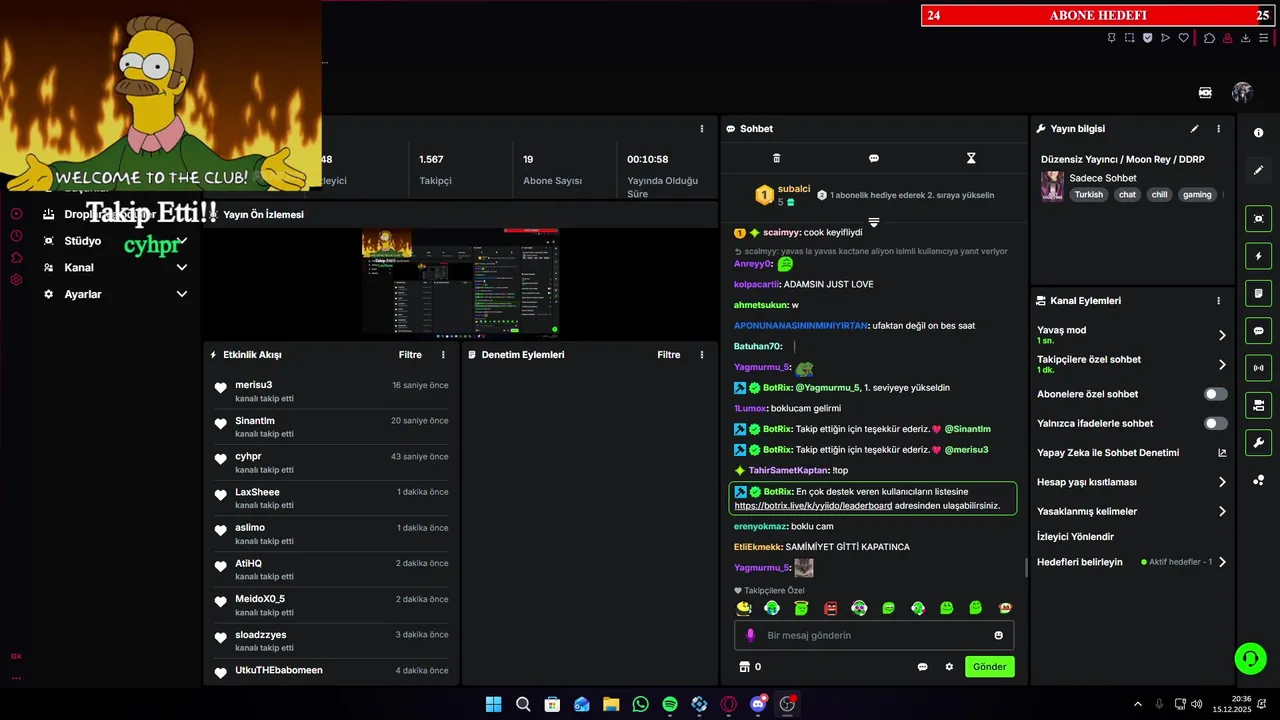
Task: Pick the red angry emote
Action: pos(830,608)
